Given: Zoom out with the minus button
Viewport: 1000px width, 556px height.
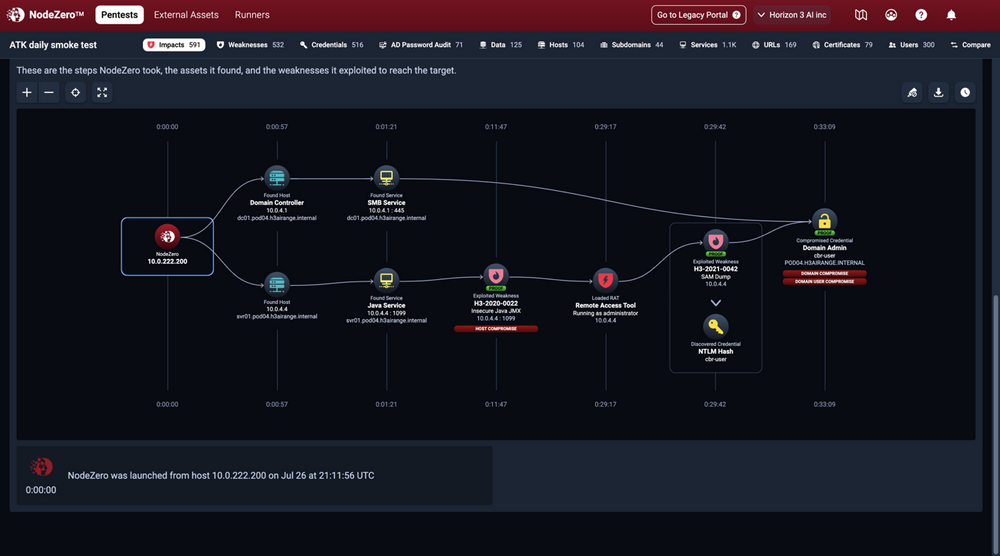Looking at the screenshot, I should coord(49,92).
